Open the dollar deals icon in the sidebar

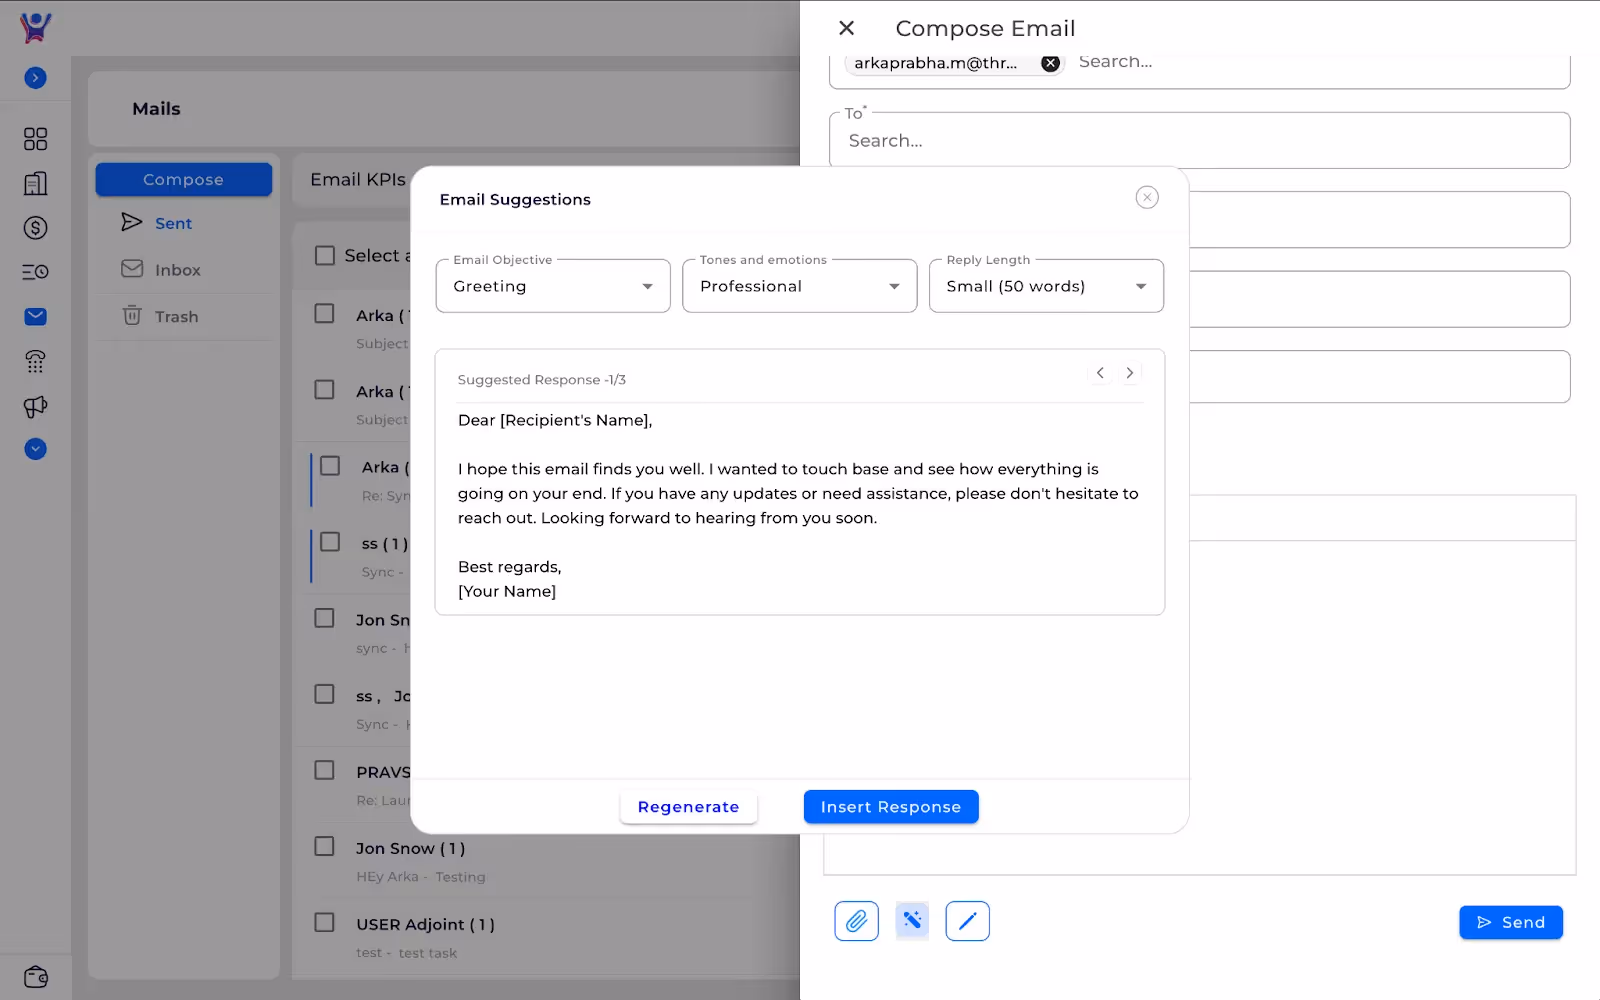point(35,228)
